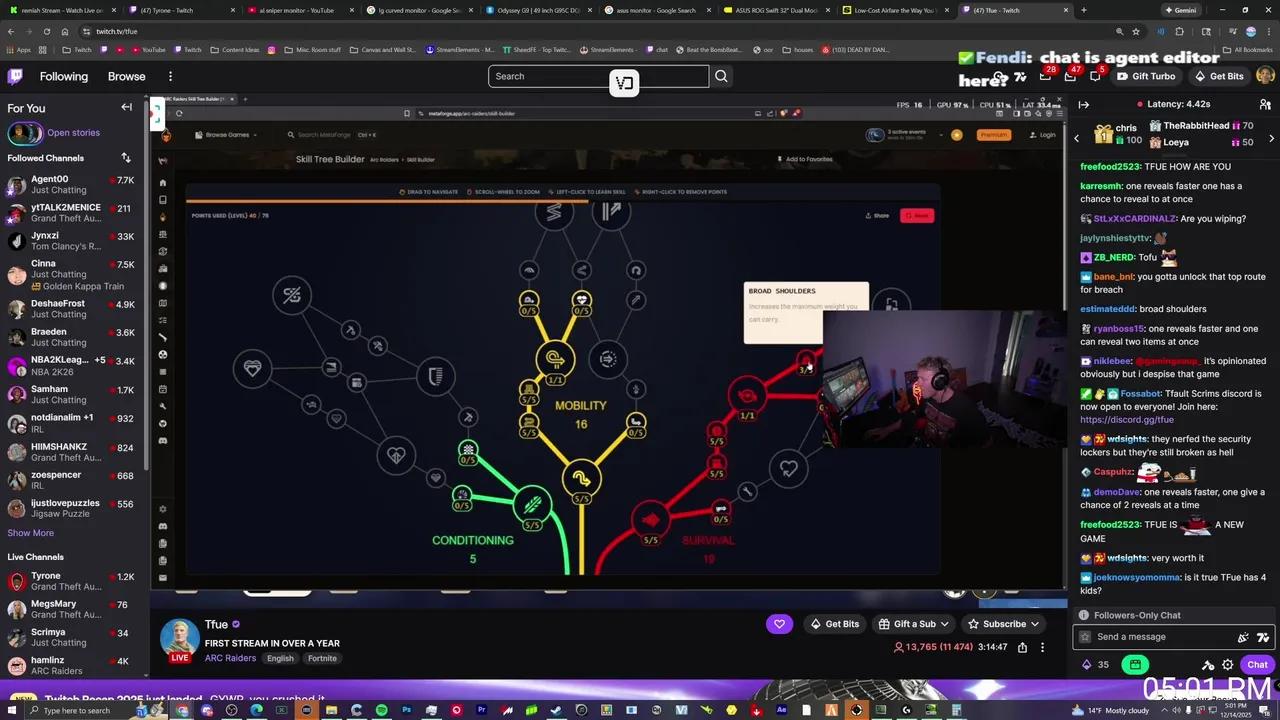Click Get Bits below the video
The width and height of the screenshot is (1280, 720).
click(834, 624)
